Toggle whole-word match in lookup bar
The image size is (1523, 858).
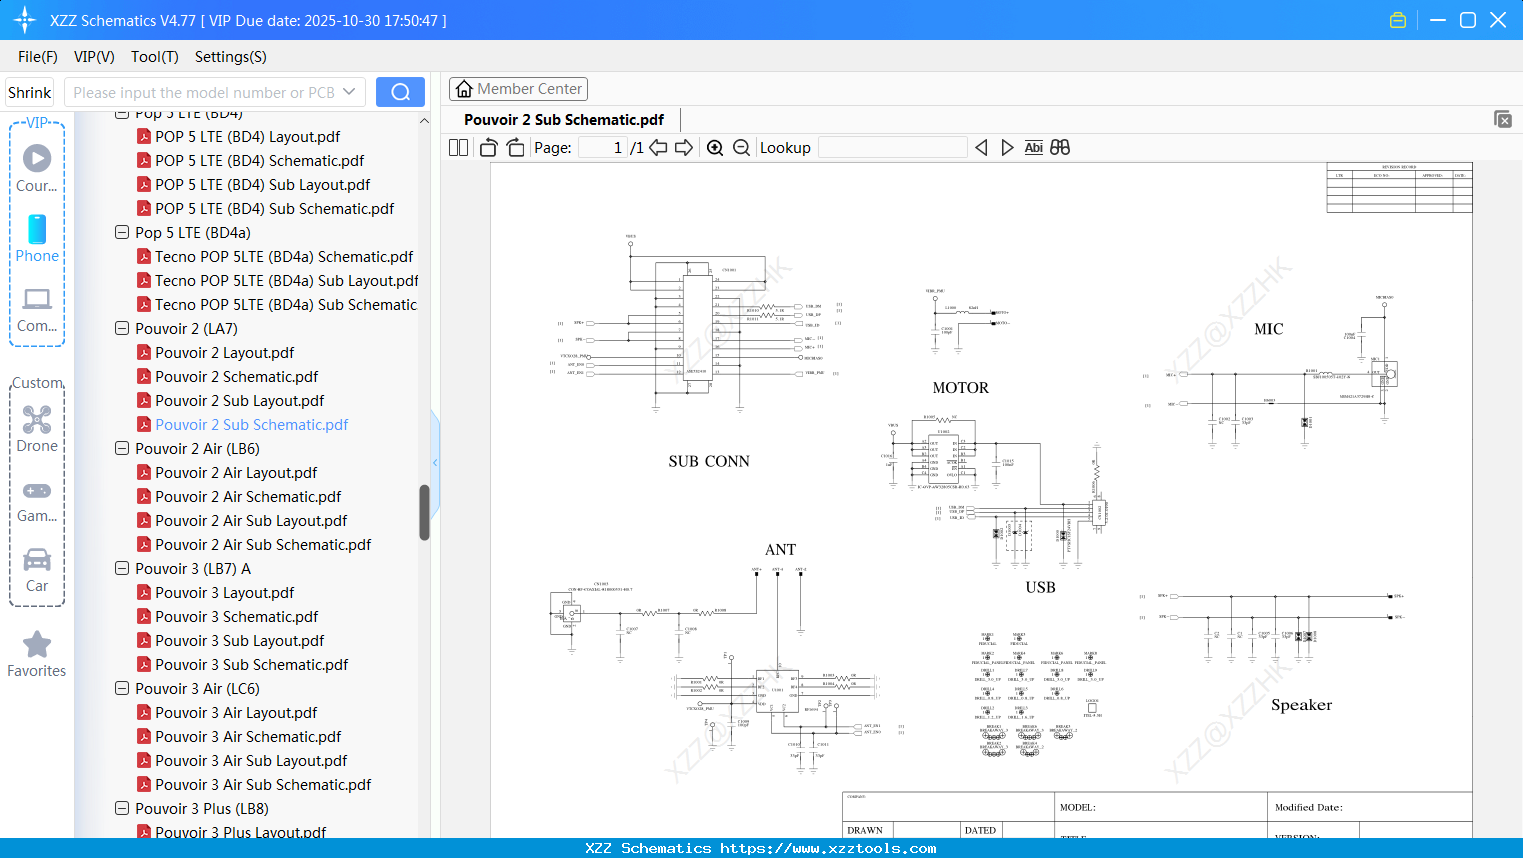[1059, 147]
